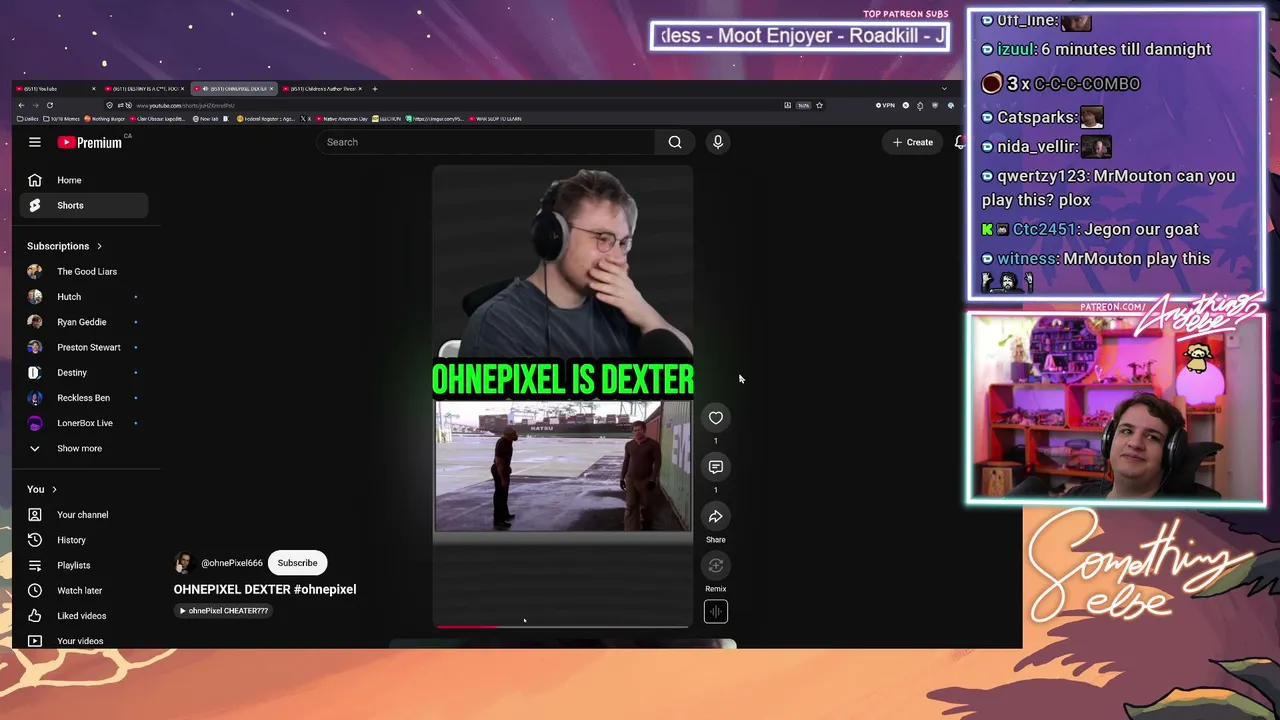The width and height of the screenshot is (1280, 720).
Task: Open the short's sound page icon
Action: click(x=716, y=611)
